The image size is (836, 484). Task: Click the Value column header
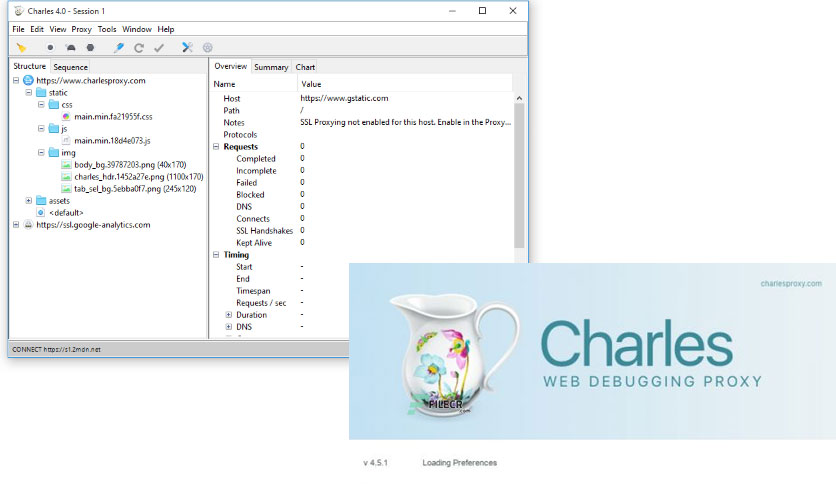(x=405, y=84)
